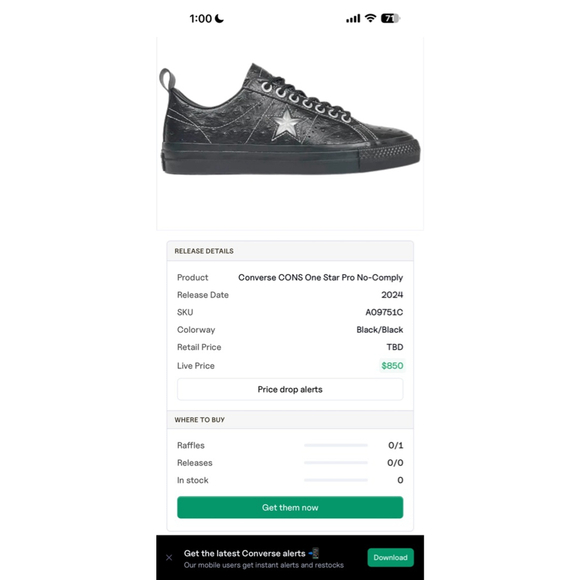Click the Download button
Image resolution: width=580 pixels, height=580 pixels.
point(390,557)
